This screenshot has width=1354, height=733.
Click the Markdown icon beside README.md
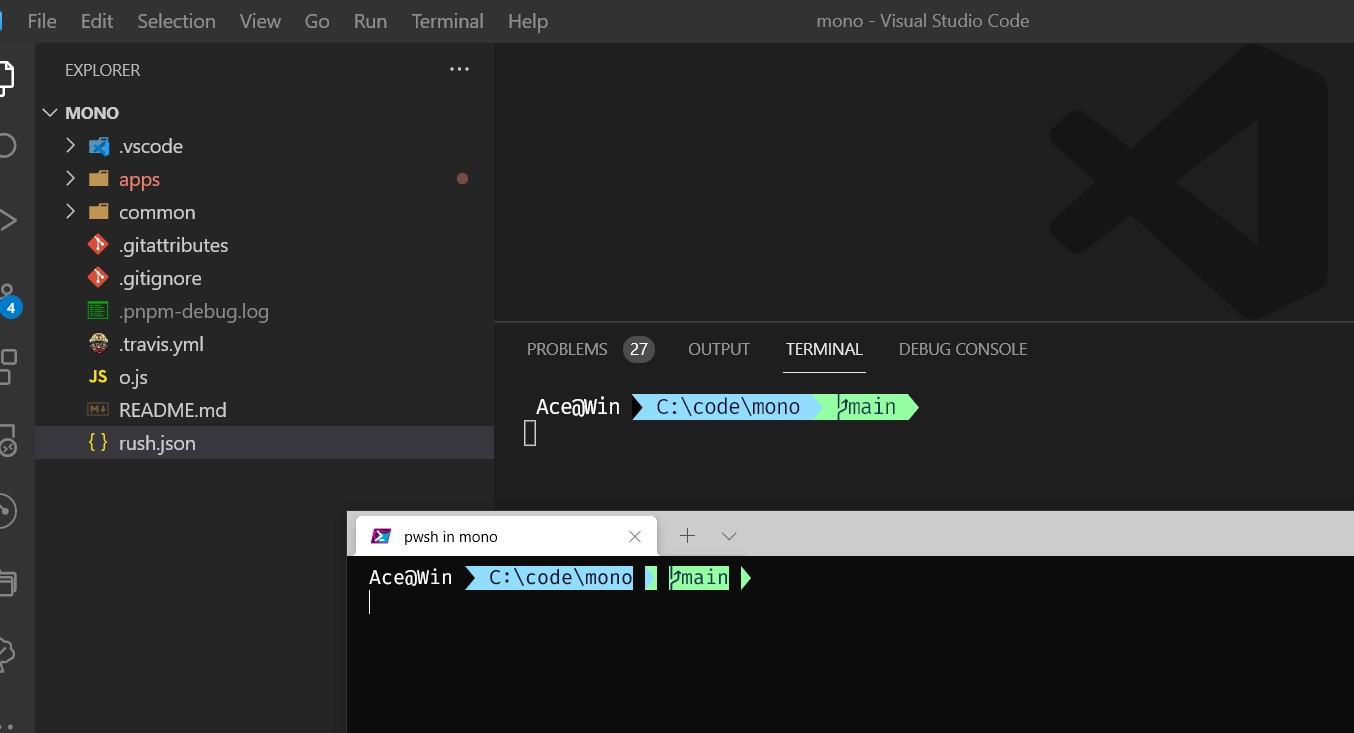[98, 410]
